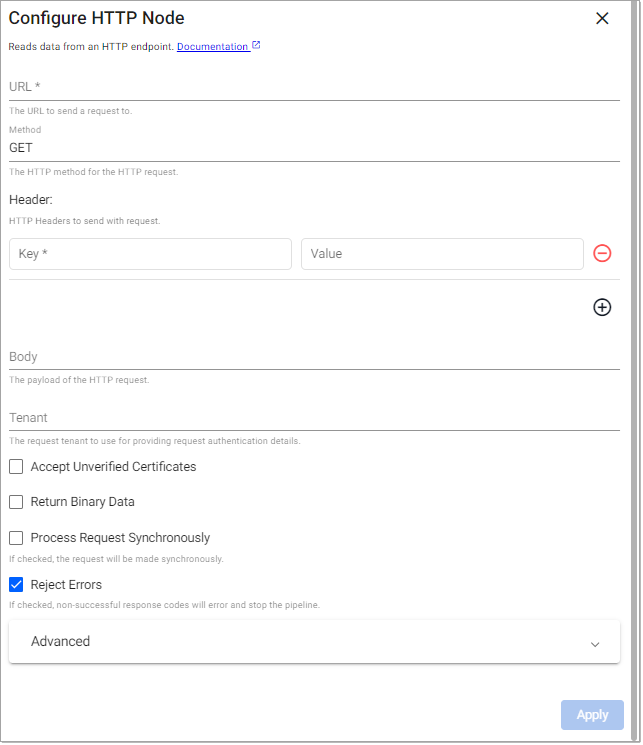
Task: Remove the header row with minus icon
Action: coord(602,253)
